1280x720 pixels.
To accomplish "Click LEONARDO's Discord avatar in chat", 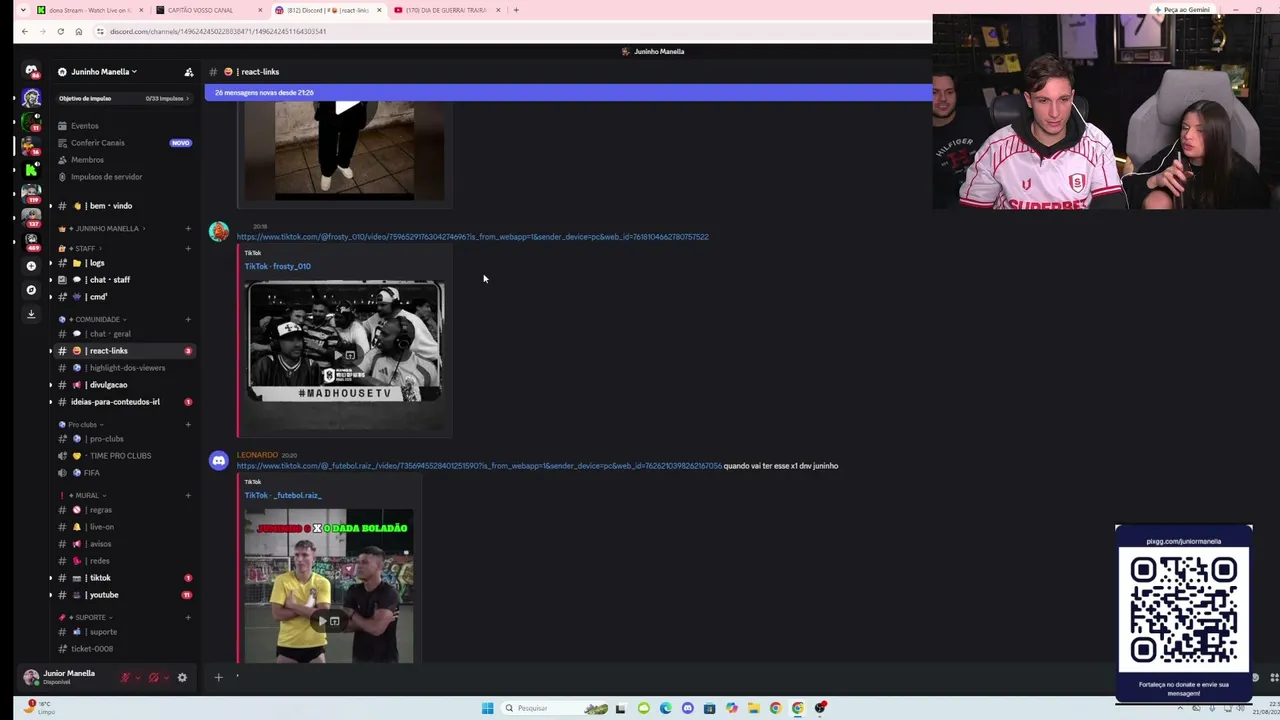I will (218, 460).
